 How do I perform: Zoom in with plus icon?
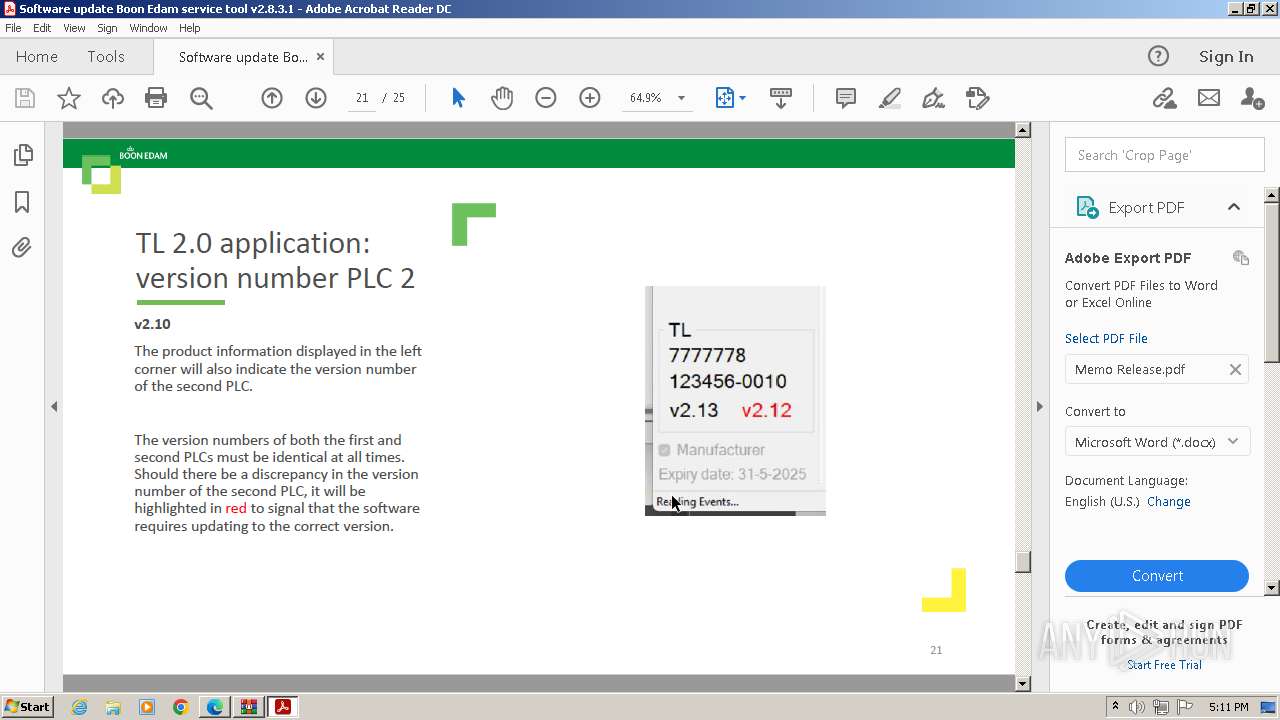[x=590, y=98]
